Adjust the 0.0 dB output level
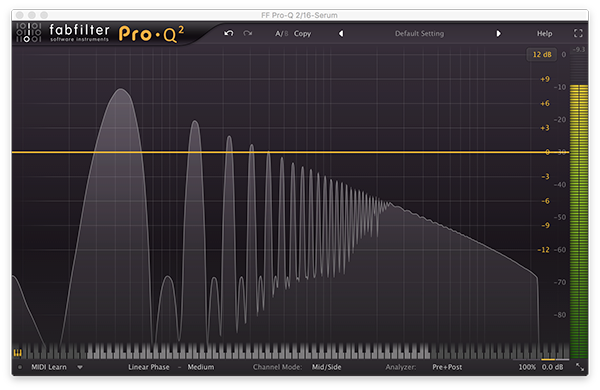This screenshot has width=600, height=390. [552, 367]
